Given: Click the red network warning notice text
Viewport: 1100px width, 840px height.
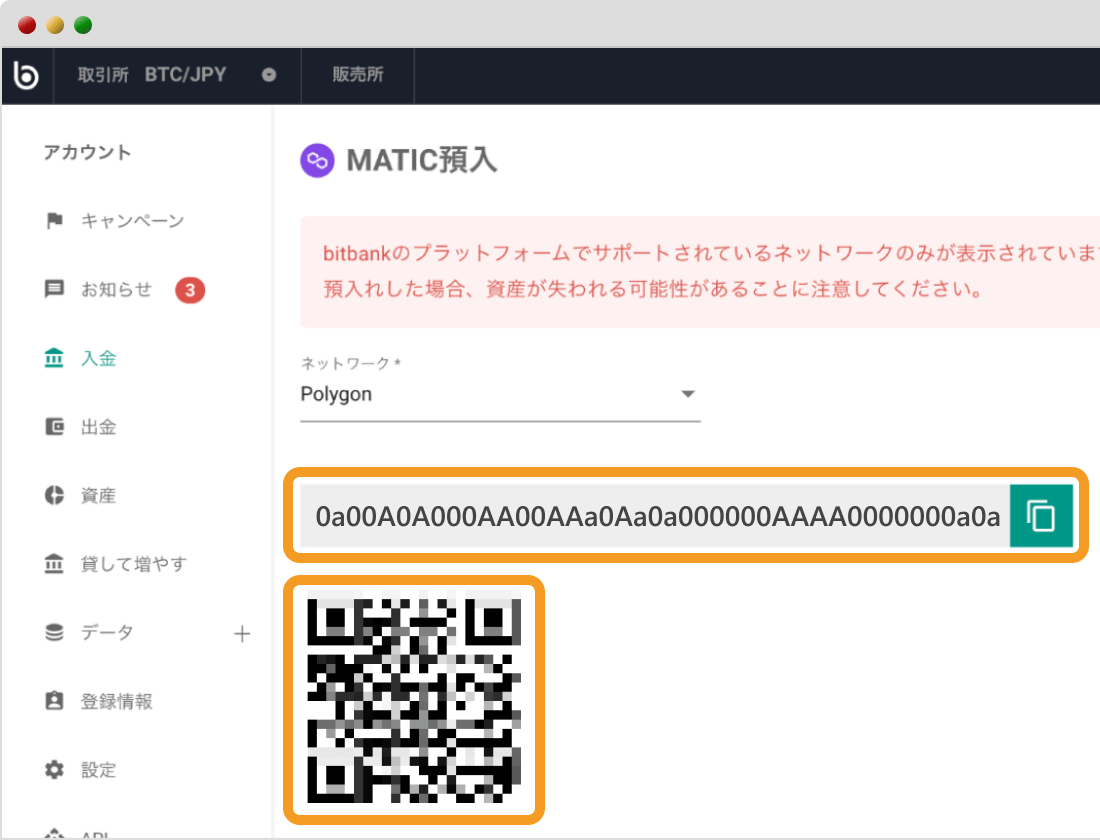Looking at the screenshot, I should pos(711,271).
